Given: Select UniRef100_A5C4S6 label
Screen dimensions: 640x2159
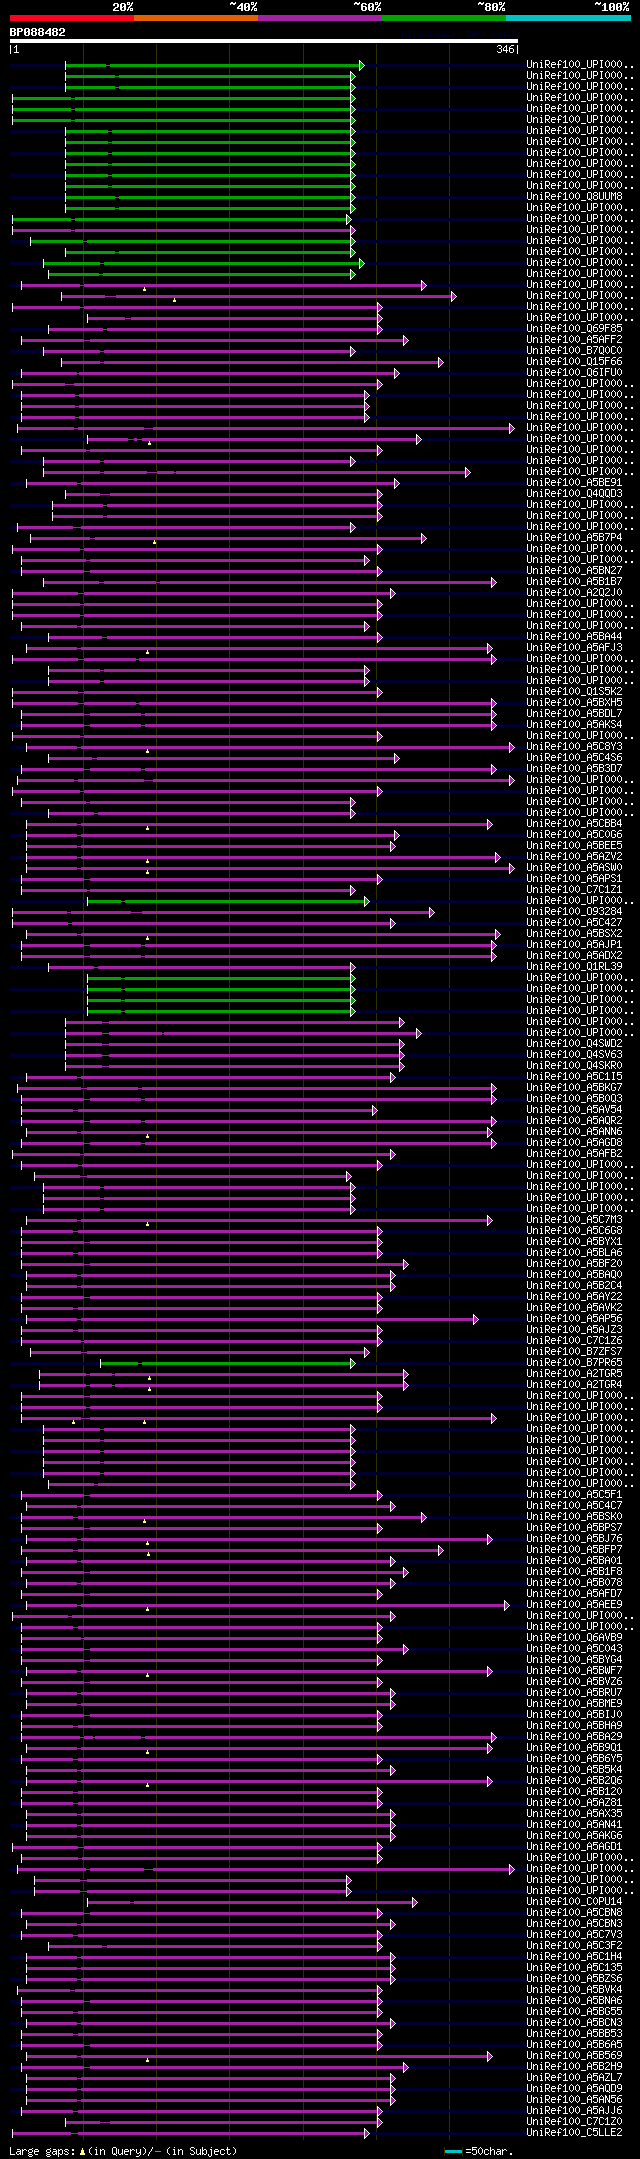Looking at the screenshot, I should (x=574, y=758).
